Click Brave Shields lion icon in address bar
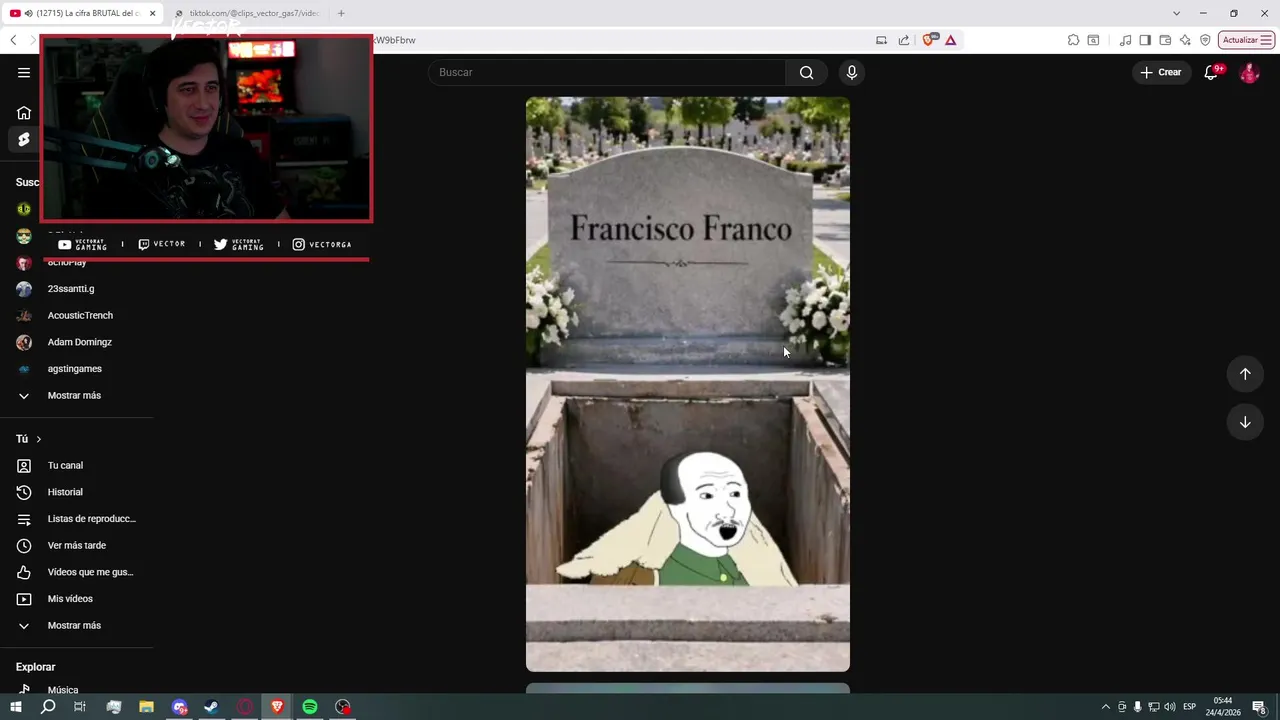The height and width of the screenshot is (720, 1280). point(929,40)
